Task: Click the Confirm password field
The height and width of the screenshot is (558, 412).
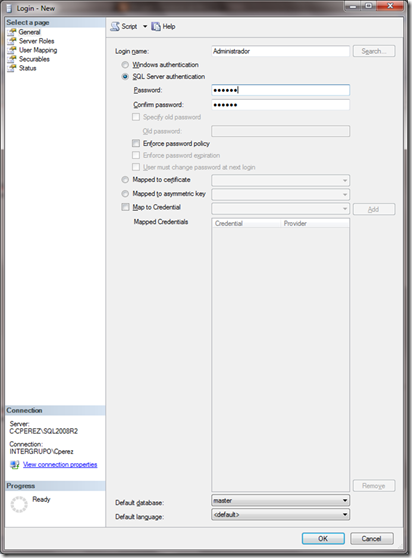Action: [x=280, y=105]
